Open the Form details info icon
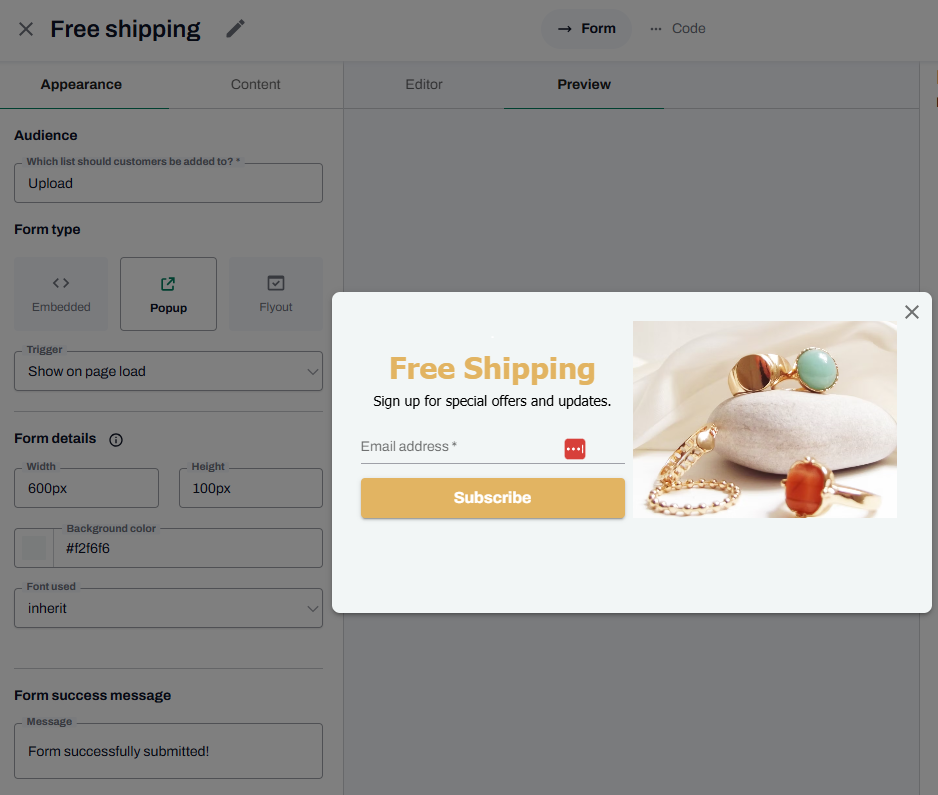 115,440
